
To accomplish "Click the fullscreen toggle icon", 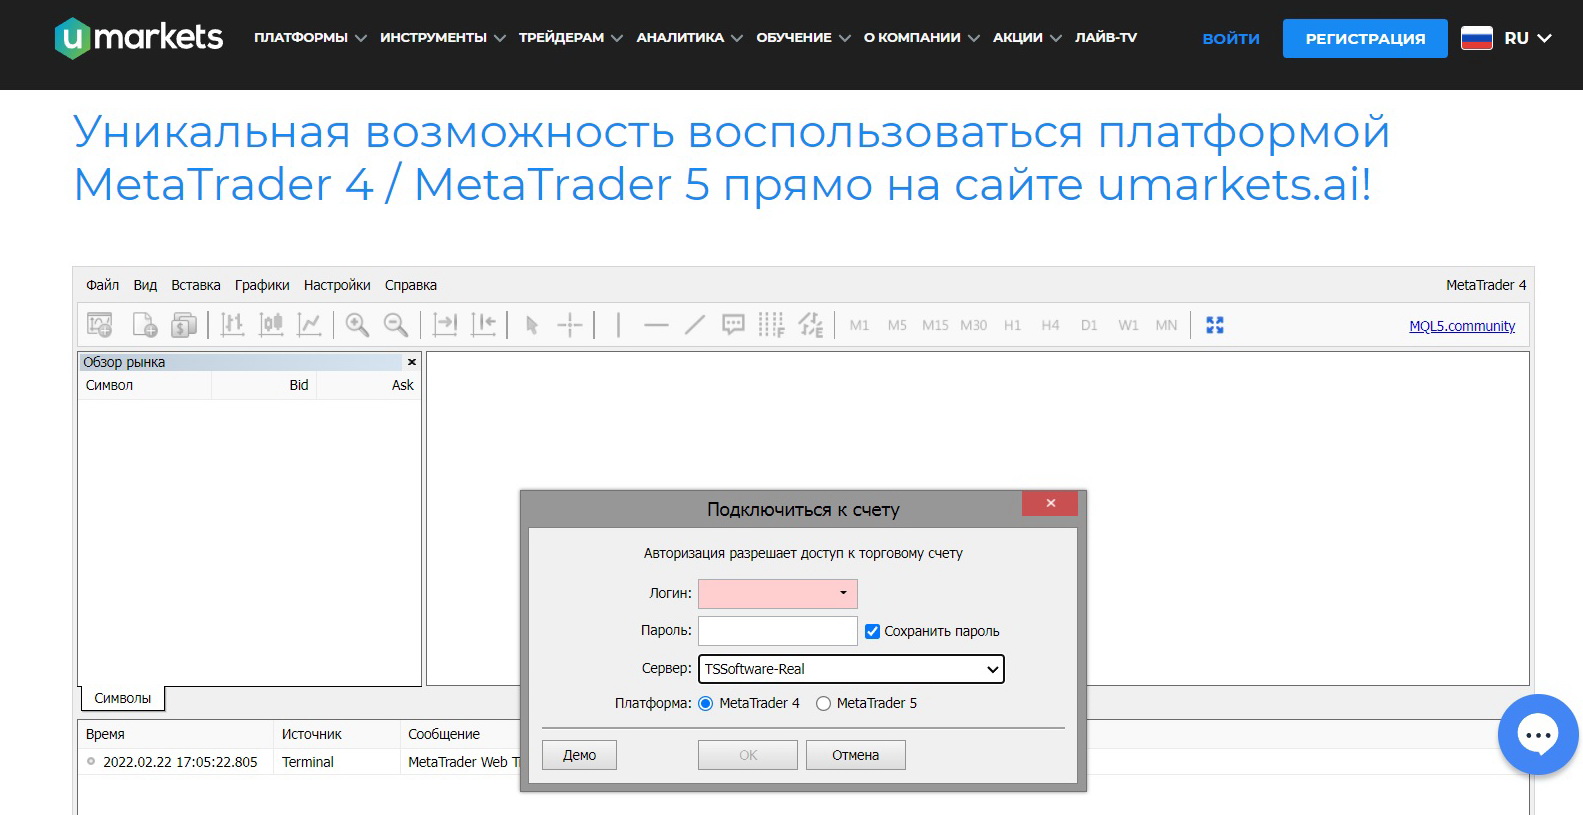I will point(1215,325).
